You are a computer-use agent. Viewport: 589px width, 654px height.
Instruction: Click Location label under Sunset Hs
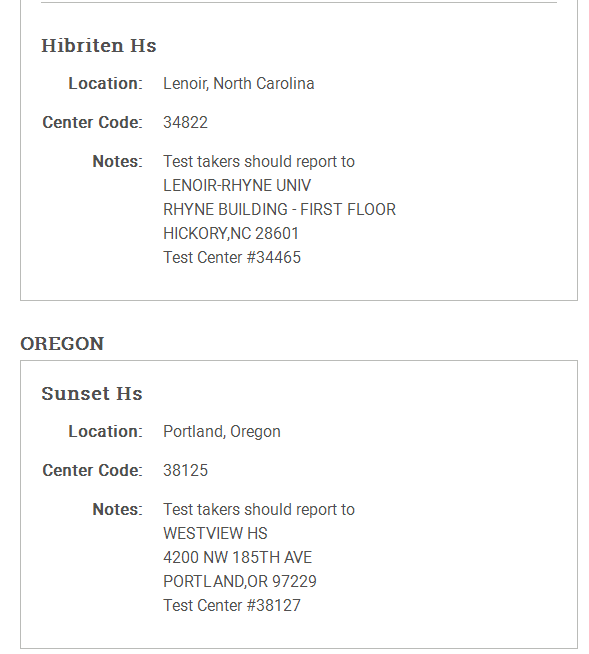point(106,431)
